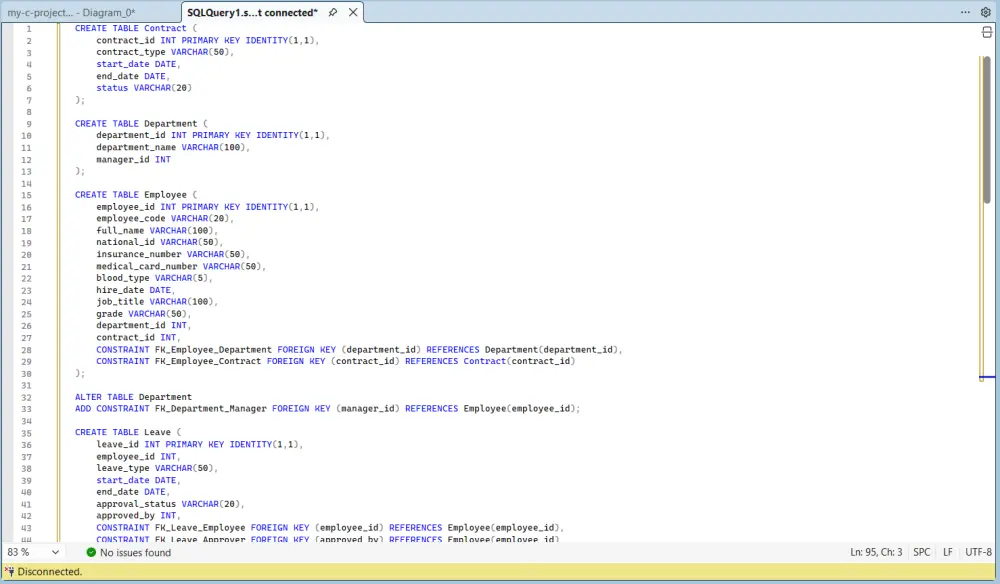Click the manager_id INT line
Image resolution: width=1000 pixels, height=584 pixels.
(x=133, y=159)
